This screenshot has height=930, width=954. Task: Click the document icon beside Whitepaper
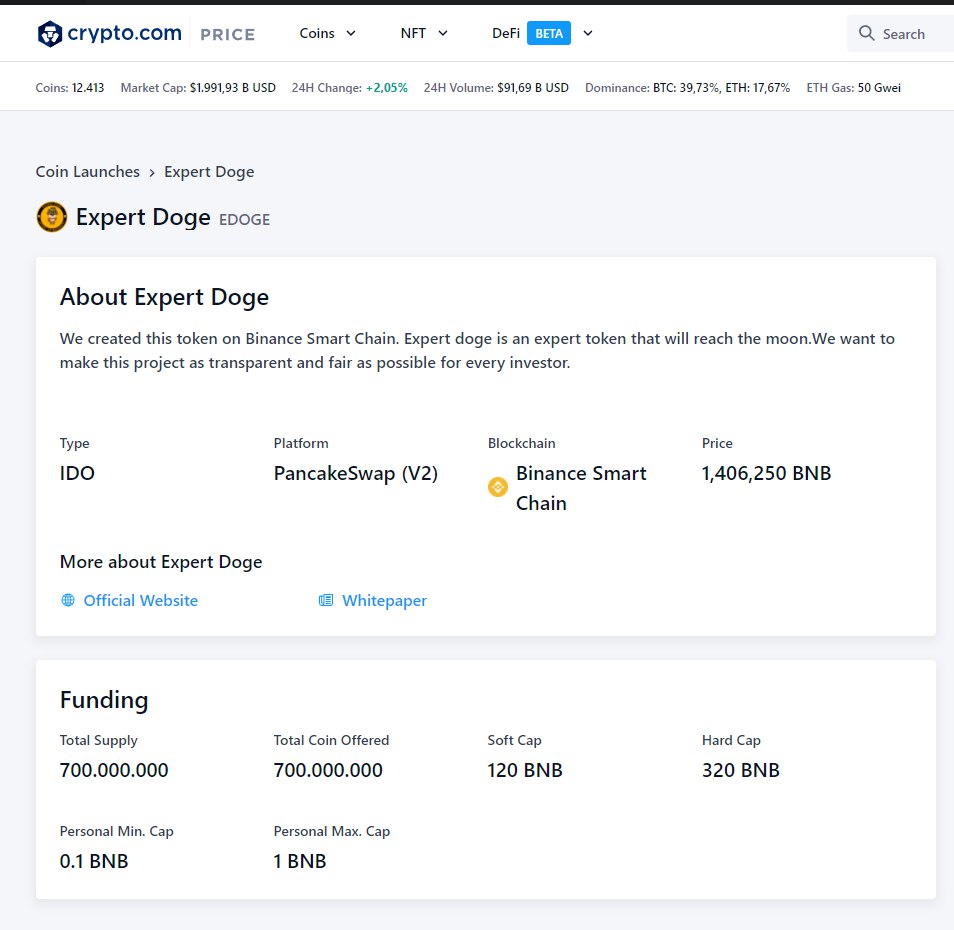[326, 600]
